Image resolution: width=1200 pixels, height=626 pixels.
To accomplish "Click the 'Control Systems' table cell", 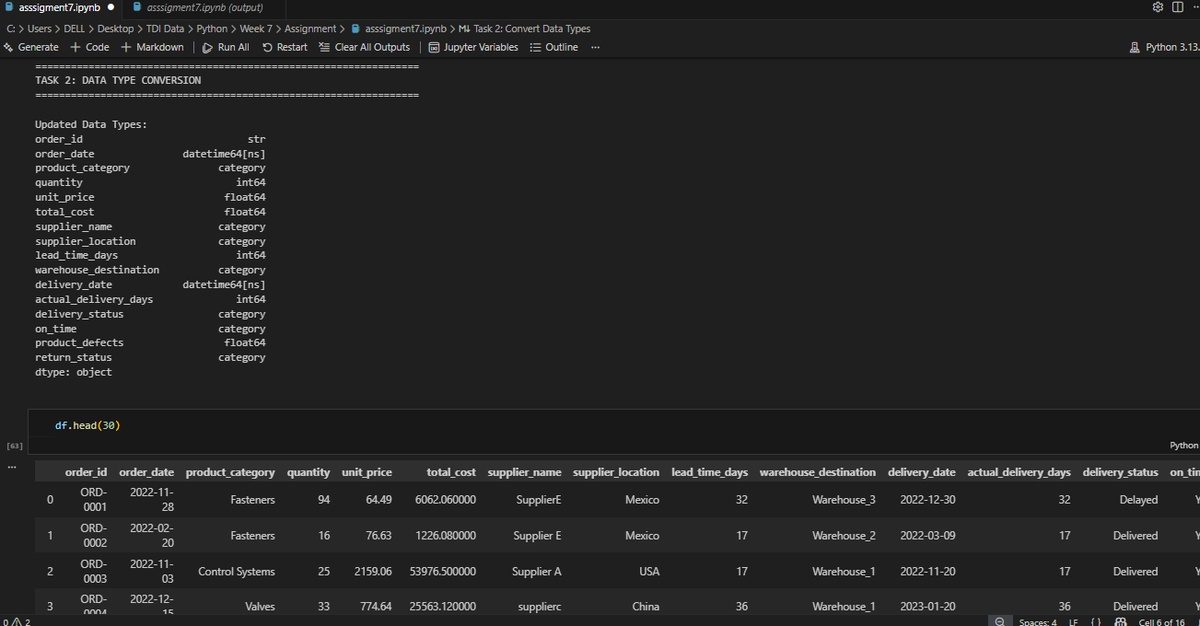I will [x=236, y=572].
